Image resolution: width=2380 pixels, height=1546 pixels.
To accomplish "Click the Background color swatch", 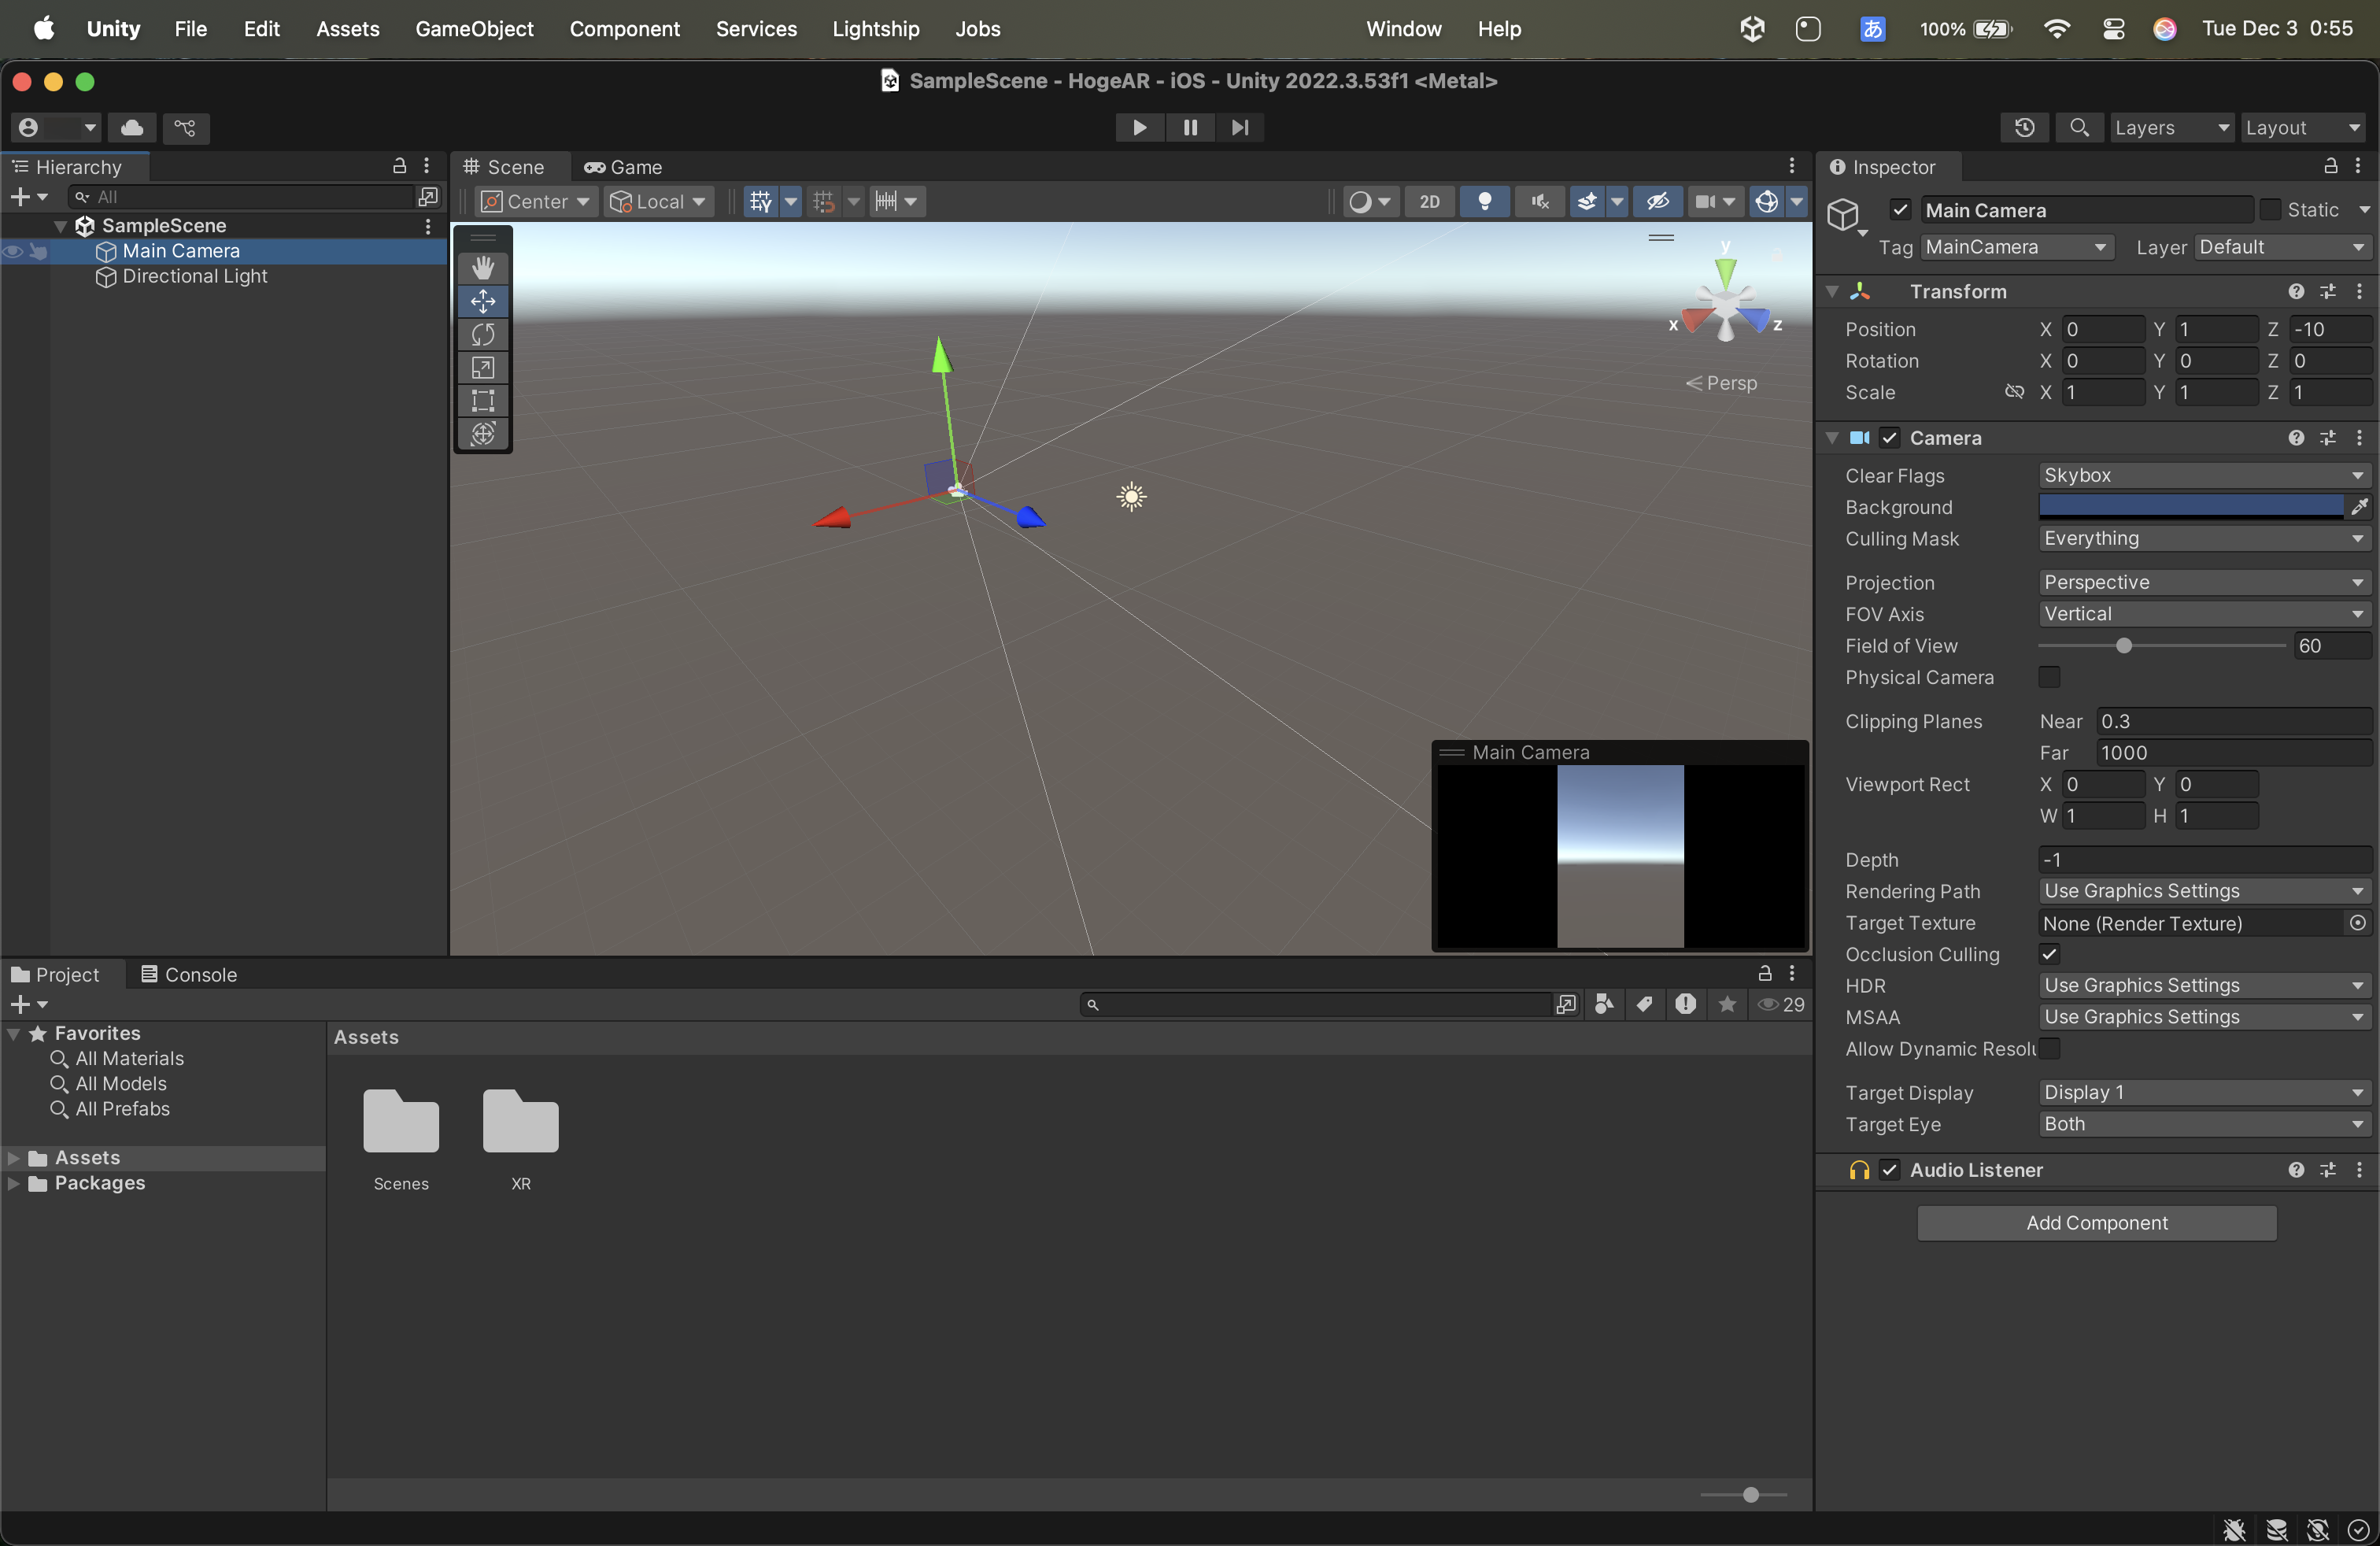I will click(2190, 507).
